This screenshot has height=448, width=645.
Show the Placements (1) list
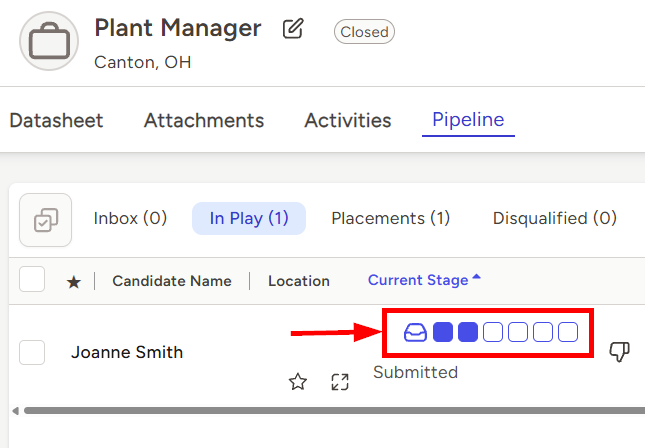coord(391,218)
